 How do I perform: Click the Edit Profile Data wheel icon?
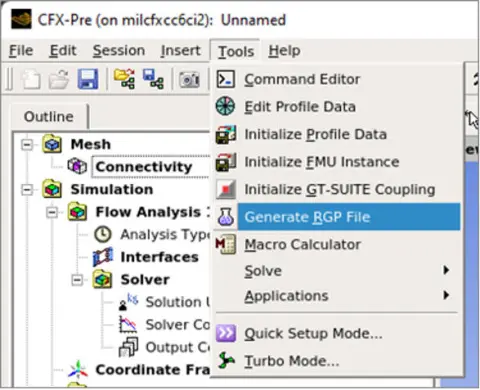point(226,106)
